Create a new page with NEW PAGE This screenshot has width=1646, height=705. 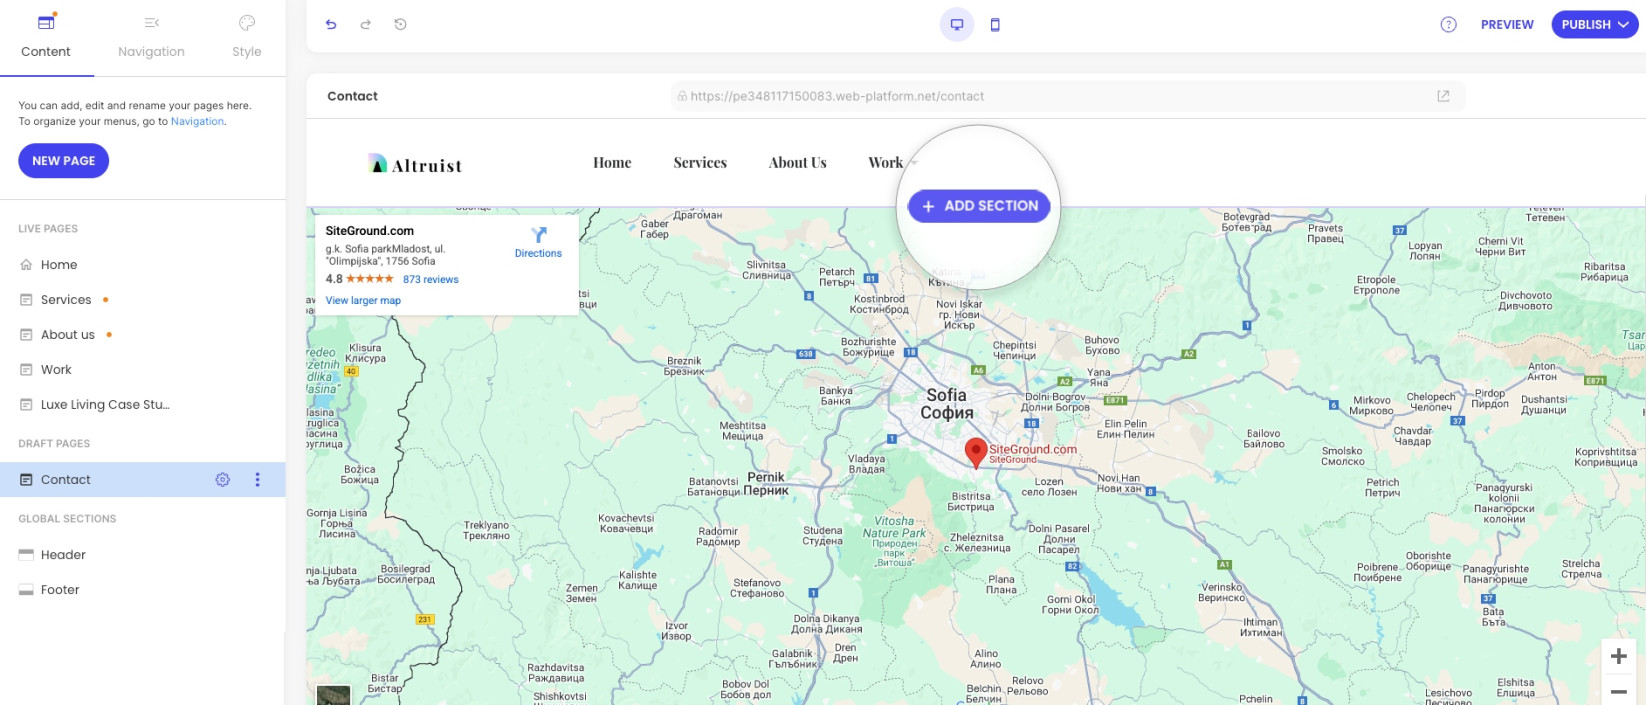pos(64,161)
